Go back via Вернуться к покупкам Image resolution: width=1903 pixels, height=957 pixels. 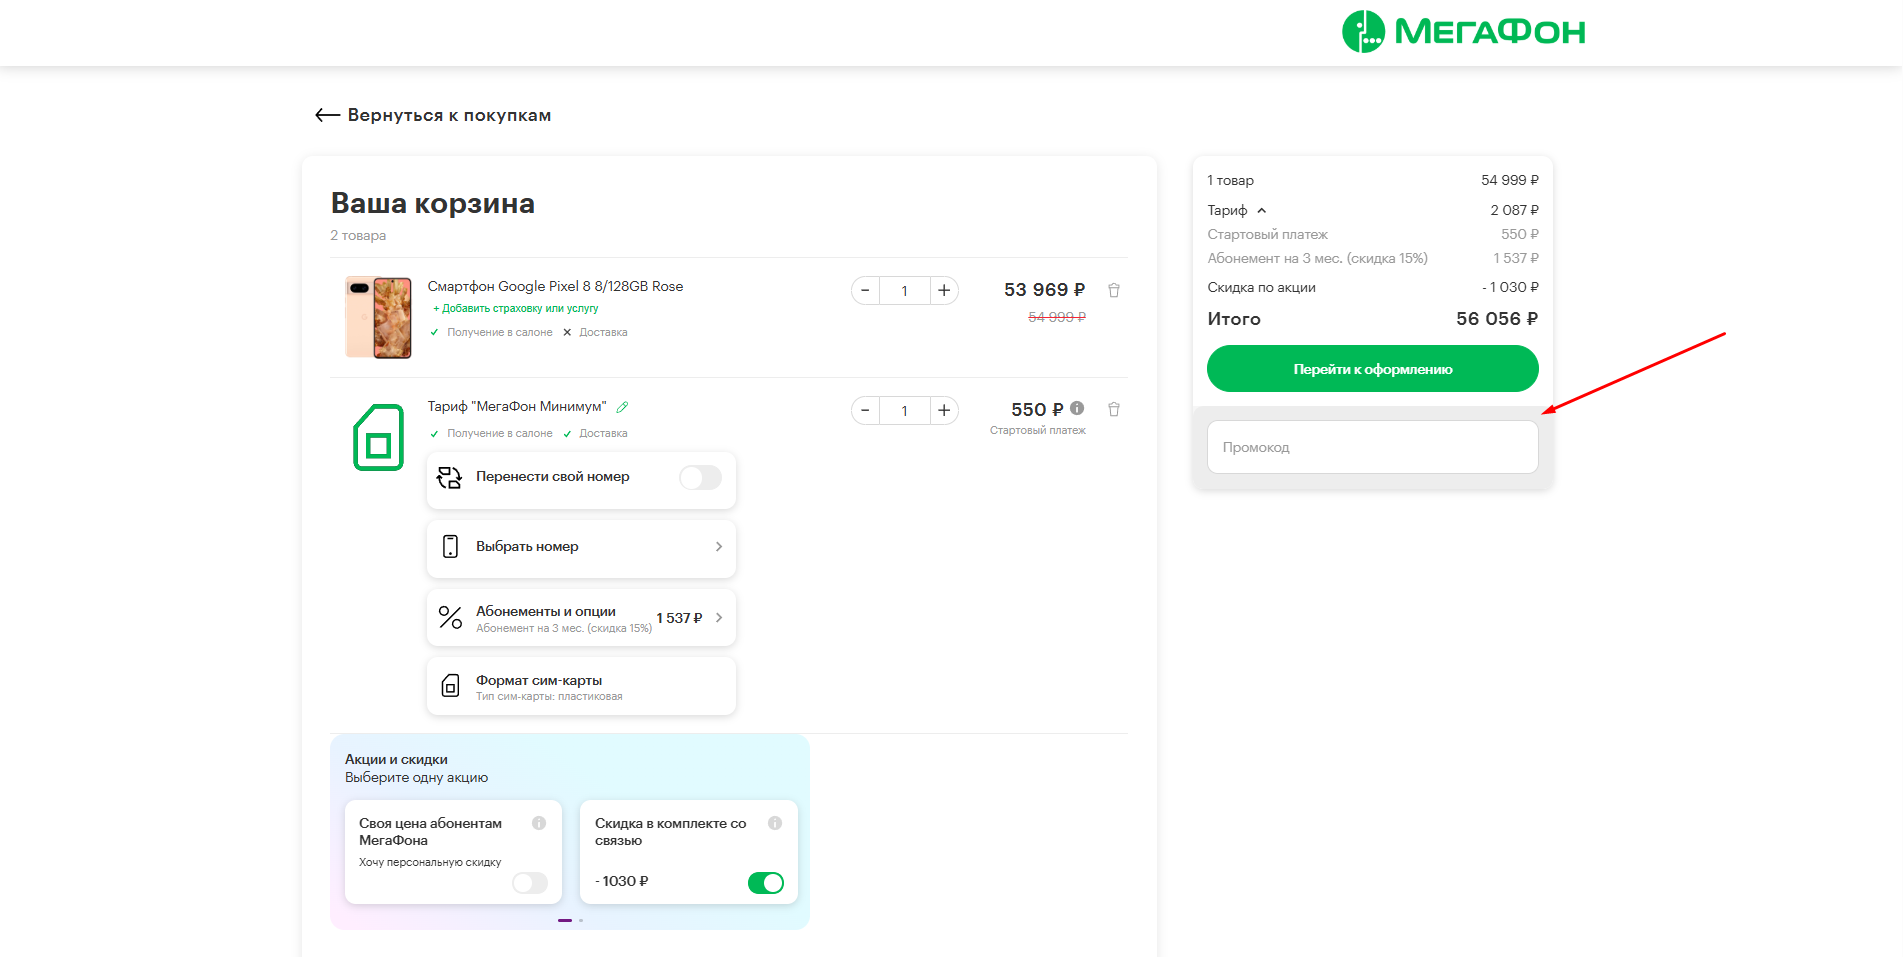pyautogui.click(x=433, y=115)
